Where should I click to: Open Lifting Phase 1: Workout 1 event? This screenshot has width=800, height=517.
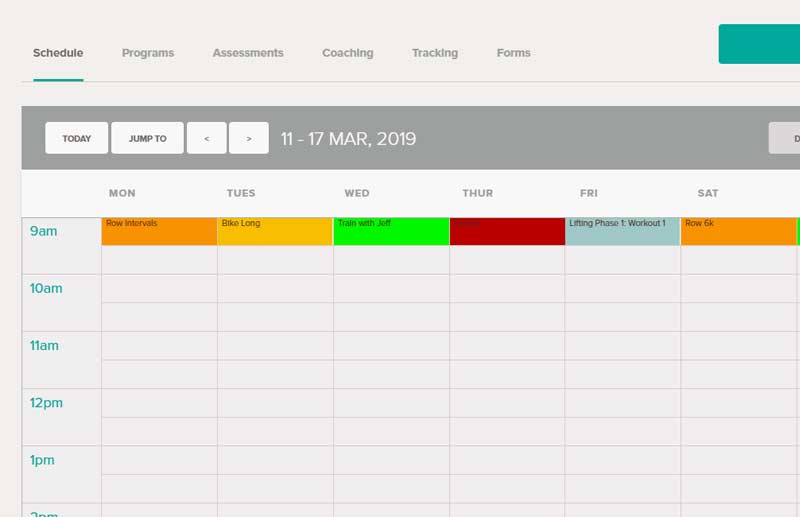pos(623,231)
